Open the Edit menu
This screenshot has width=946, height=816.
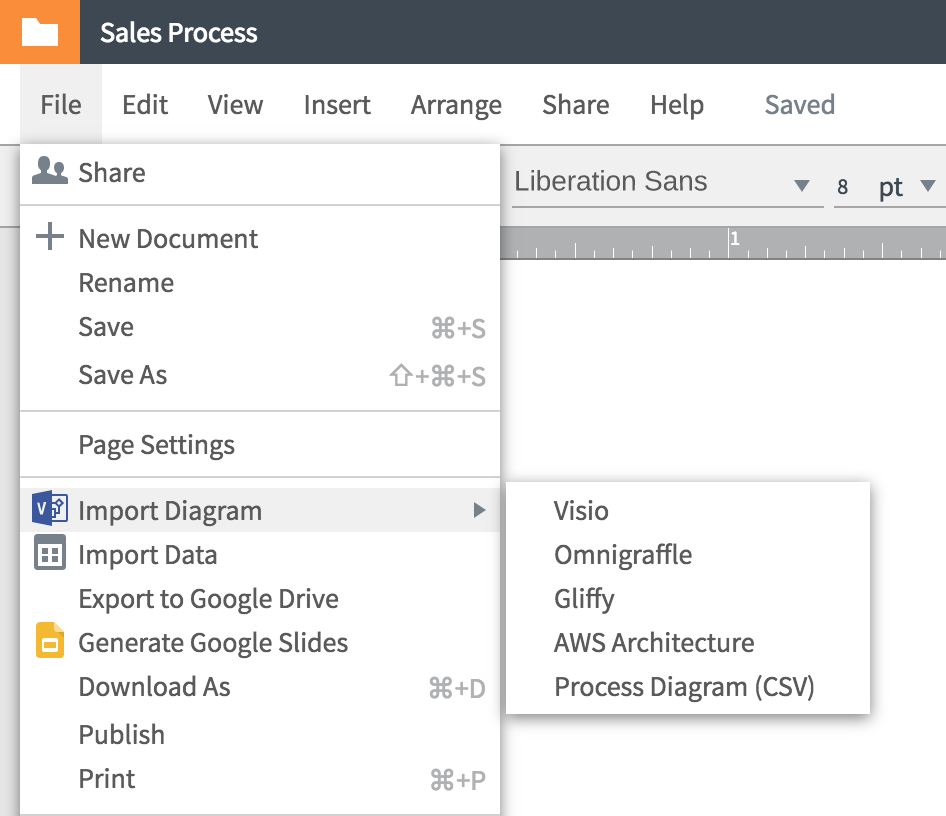click(x=145, y=105)
